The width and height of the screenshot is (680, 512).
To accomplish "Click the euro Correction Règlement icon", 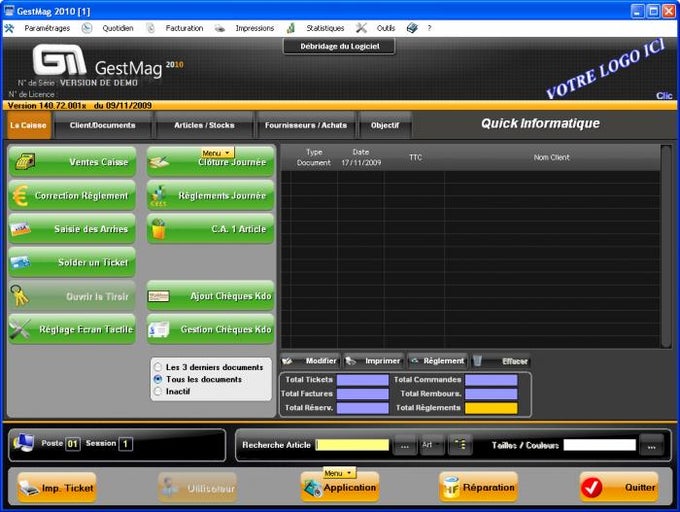I will 20,196.
